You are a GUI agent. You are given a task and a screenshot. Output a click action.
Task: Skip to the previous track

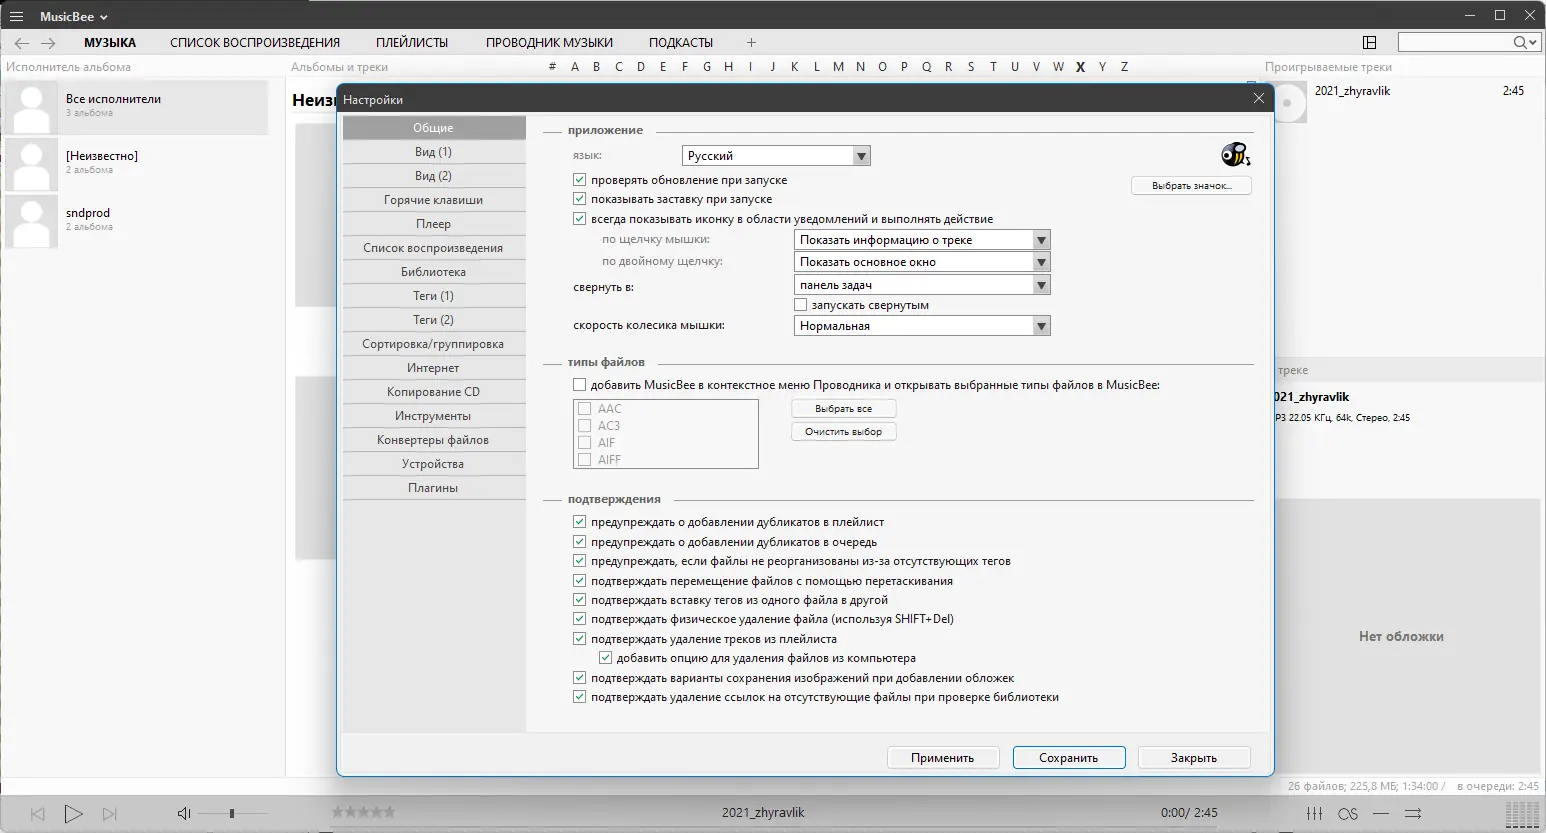click(37, 814)
